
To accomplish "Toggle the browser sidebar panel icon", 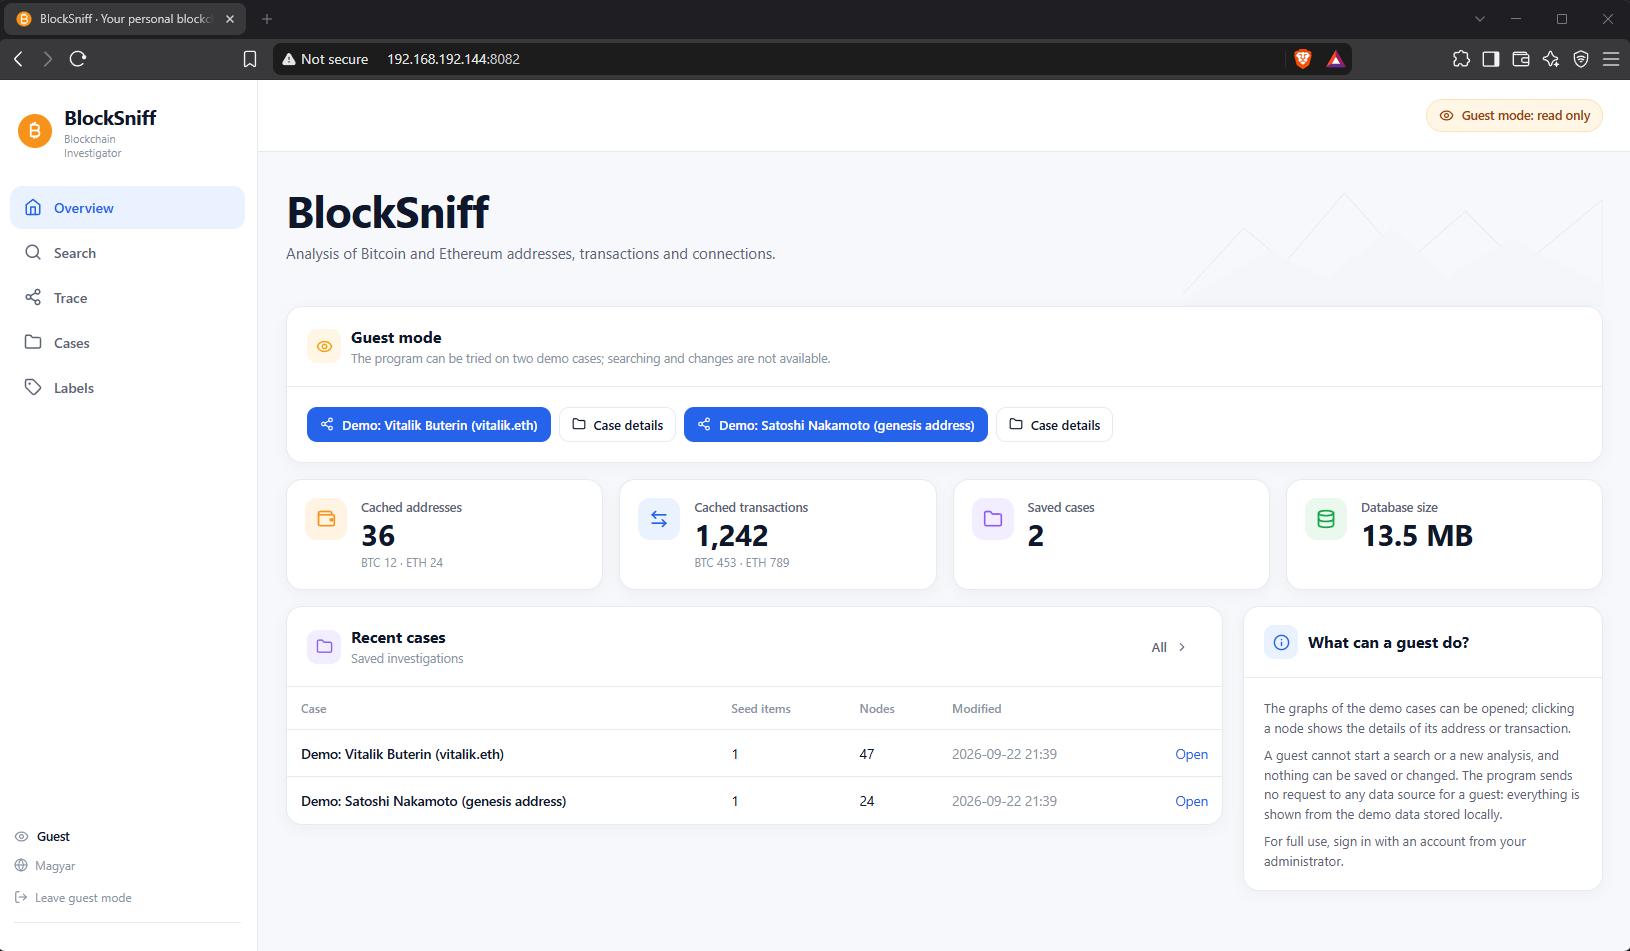I will click(x=1491, y=59).
